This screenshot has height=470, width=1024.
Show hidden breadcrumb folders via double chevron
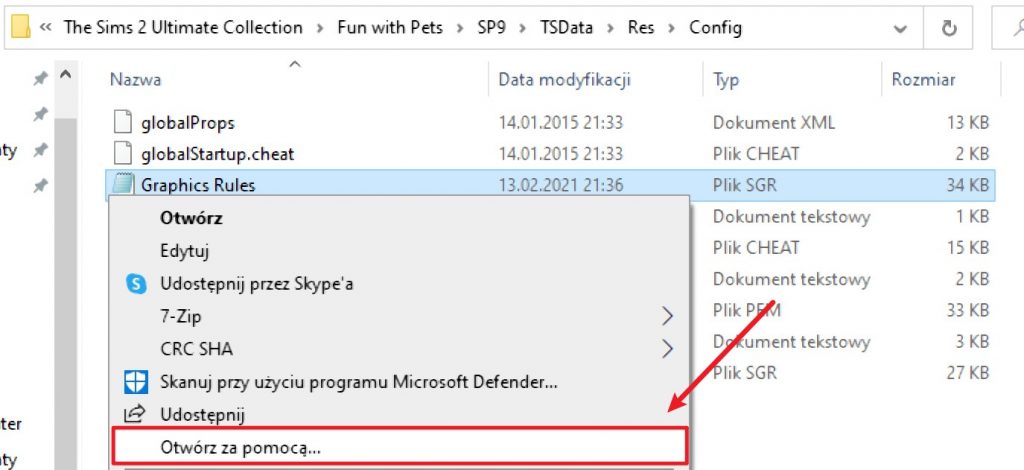coord(45,28)
